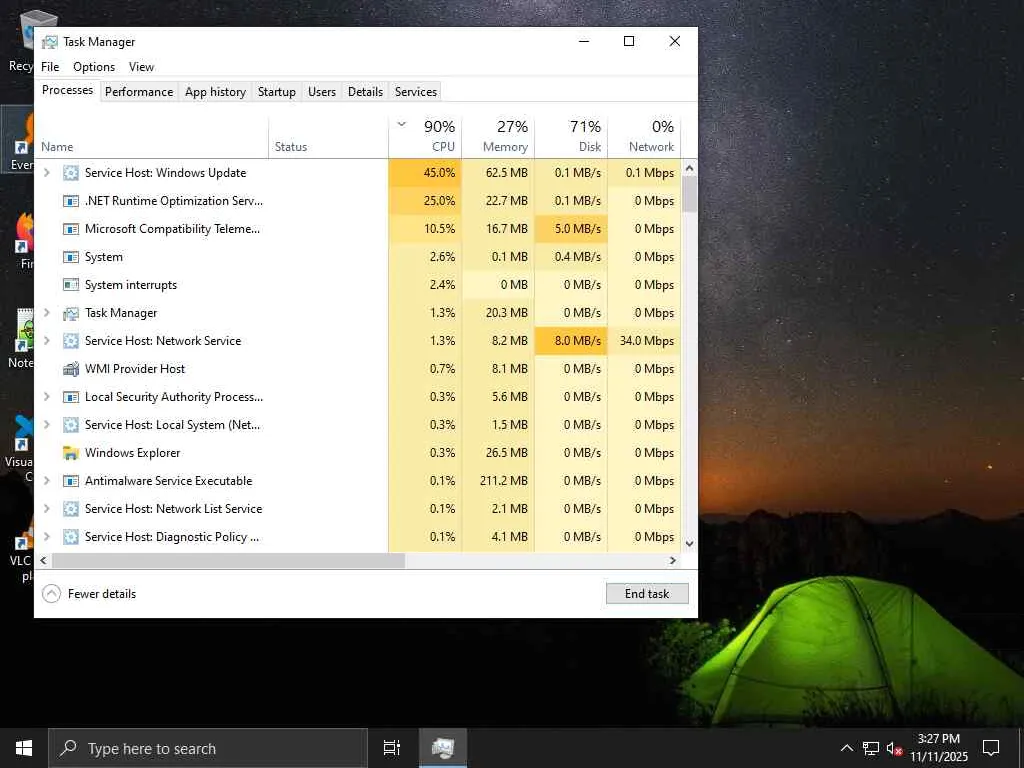
Task: Click the horizontal scrollbar right arrow
Action: (x=673, y=560)
